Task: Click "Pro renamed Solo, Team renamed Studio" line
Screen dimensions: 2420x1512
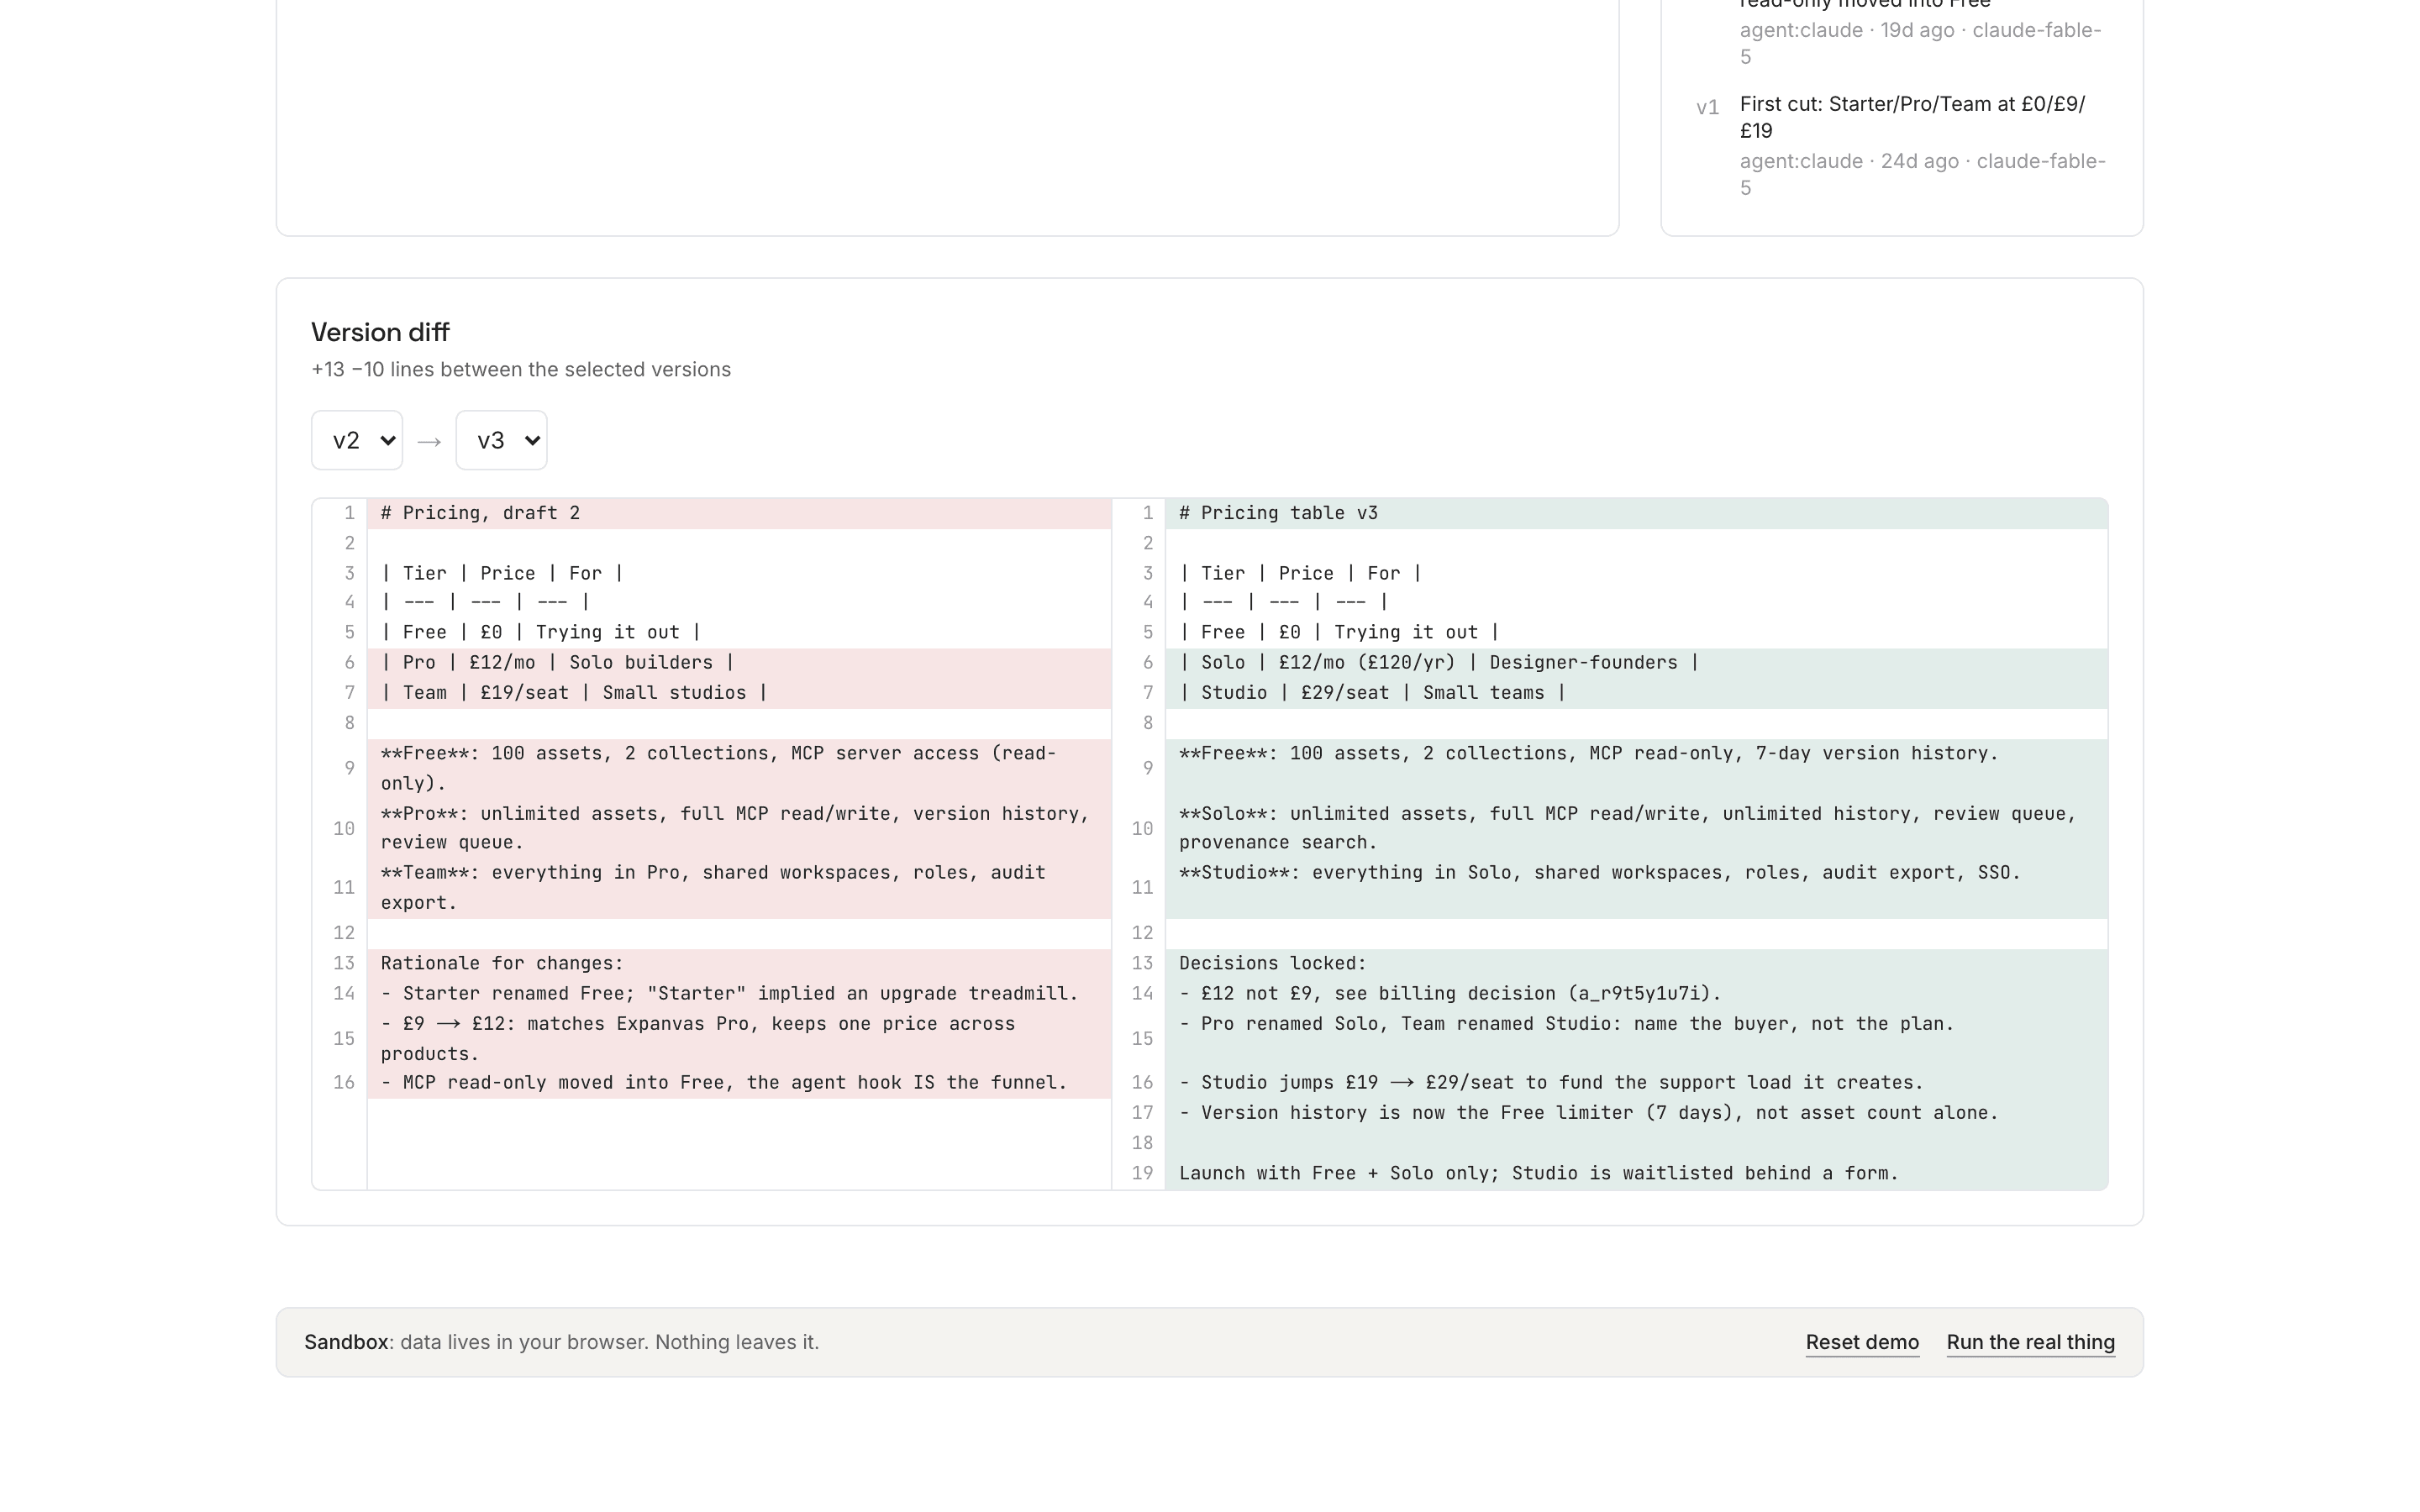Action: (x=1636, y=1039)
